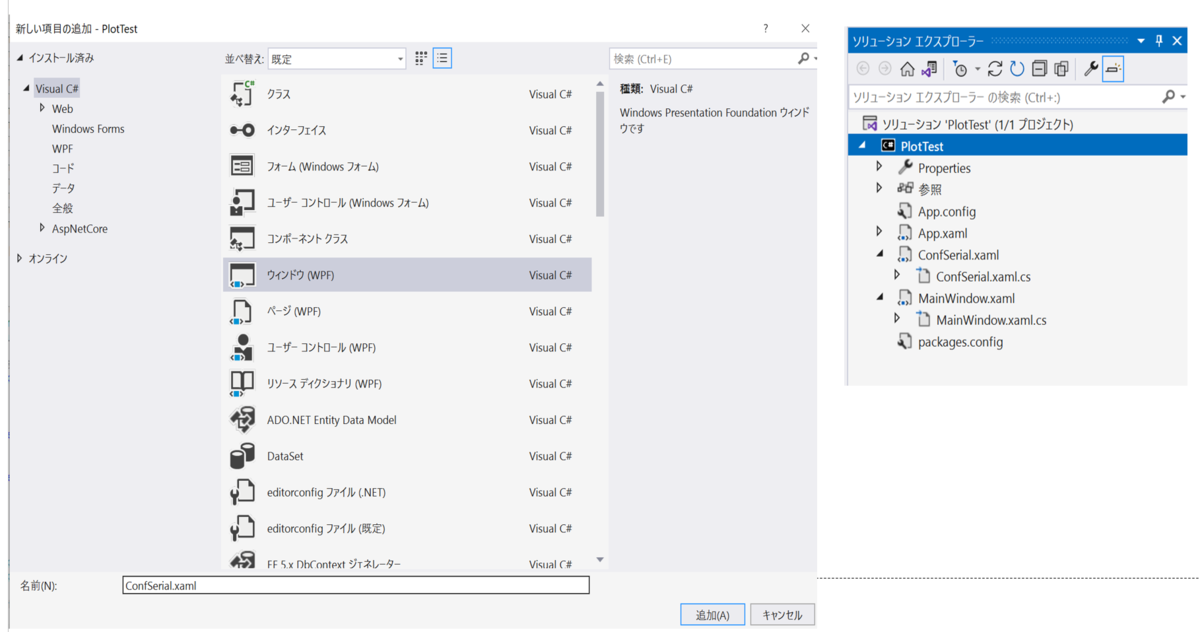Switch templates to small icons view
Screen dimensions: 1200x632
point(420,58)
